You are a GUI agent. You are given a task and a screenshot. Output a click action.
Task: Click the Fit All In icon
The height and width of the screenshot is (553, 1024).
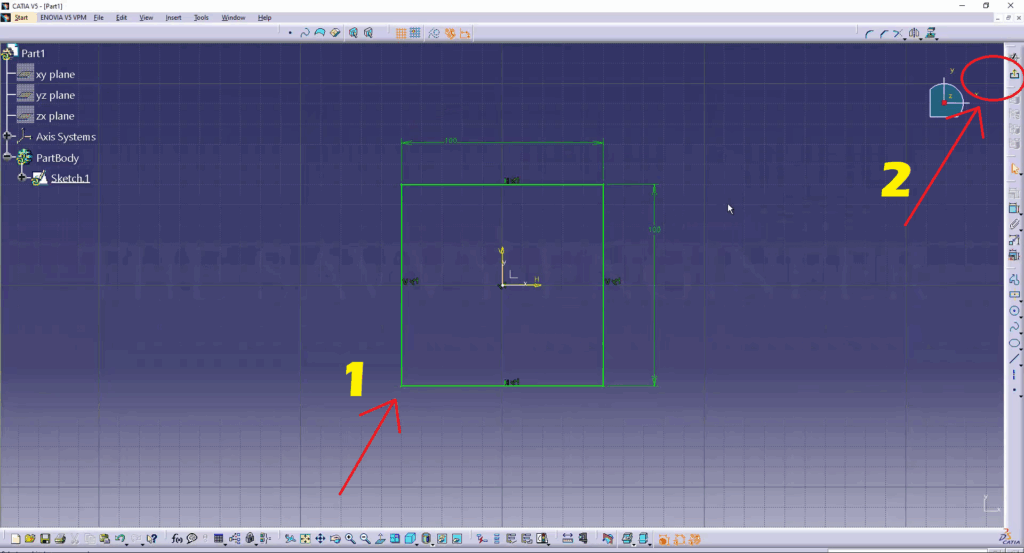(x=304, y=539)
